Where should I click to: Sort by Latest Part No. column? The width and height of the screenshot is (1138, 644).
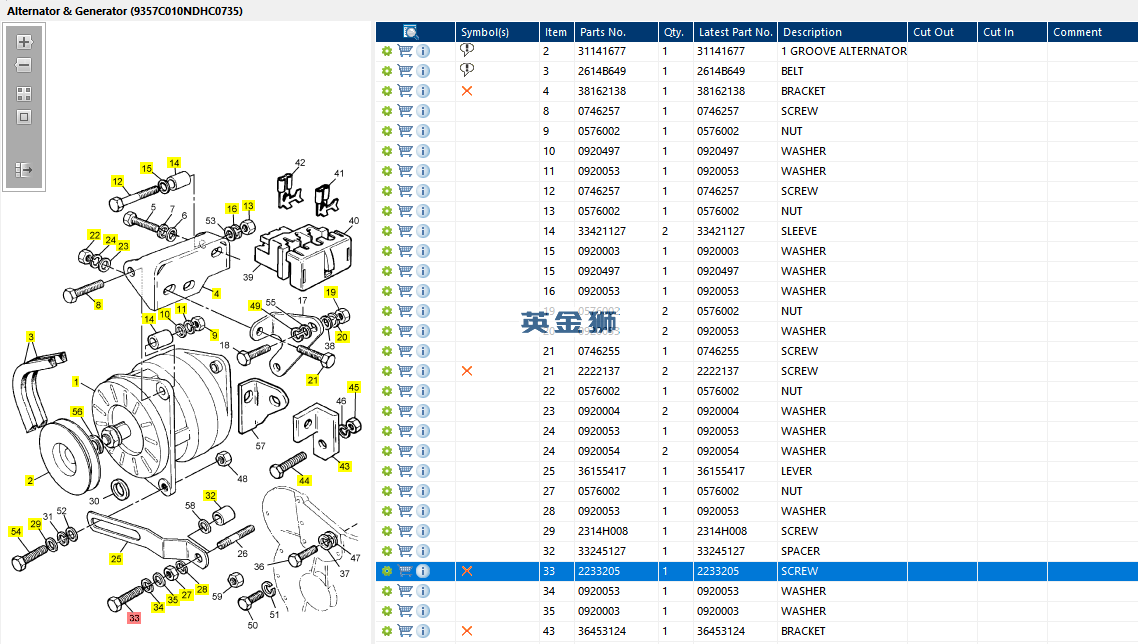click(x=734, y=32)
